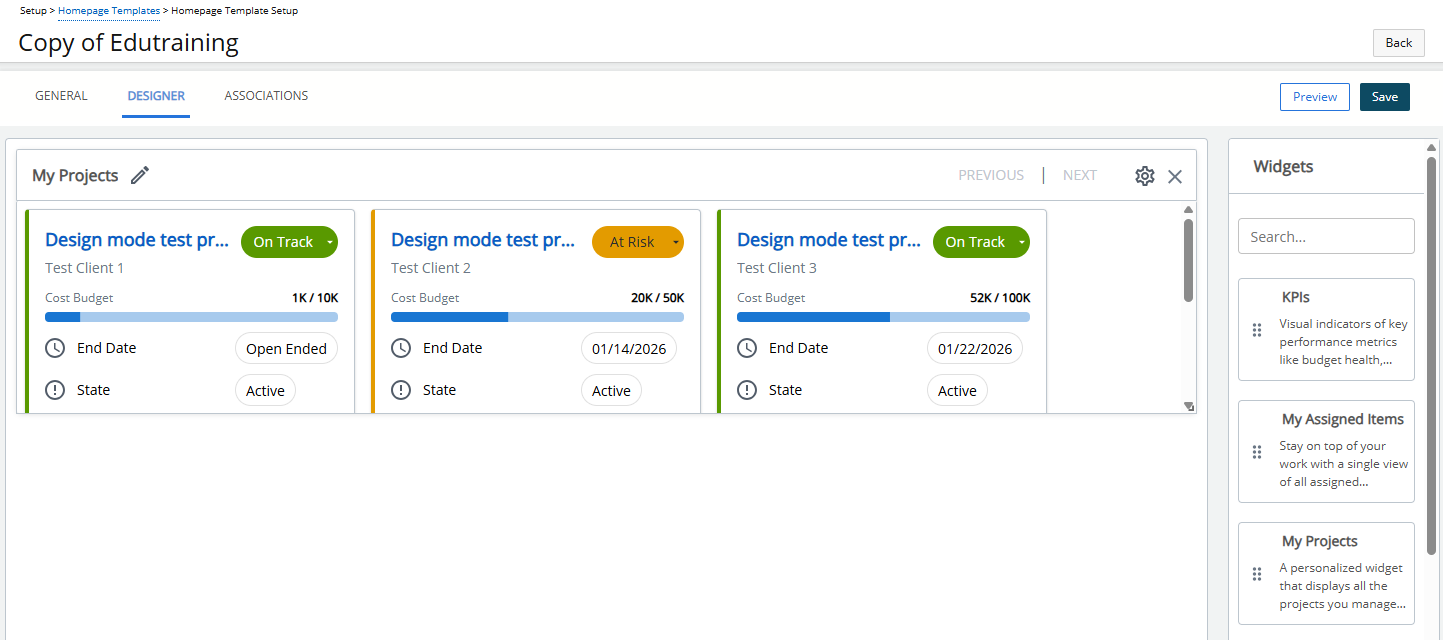Open the Homepage Templates breadcrumb link
The height and width of the screenshot is (640, 1443).
108,10
